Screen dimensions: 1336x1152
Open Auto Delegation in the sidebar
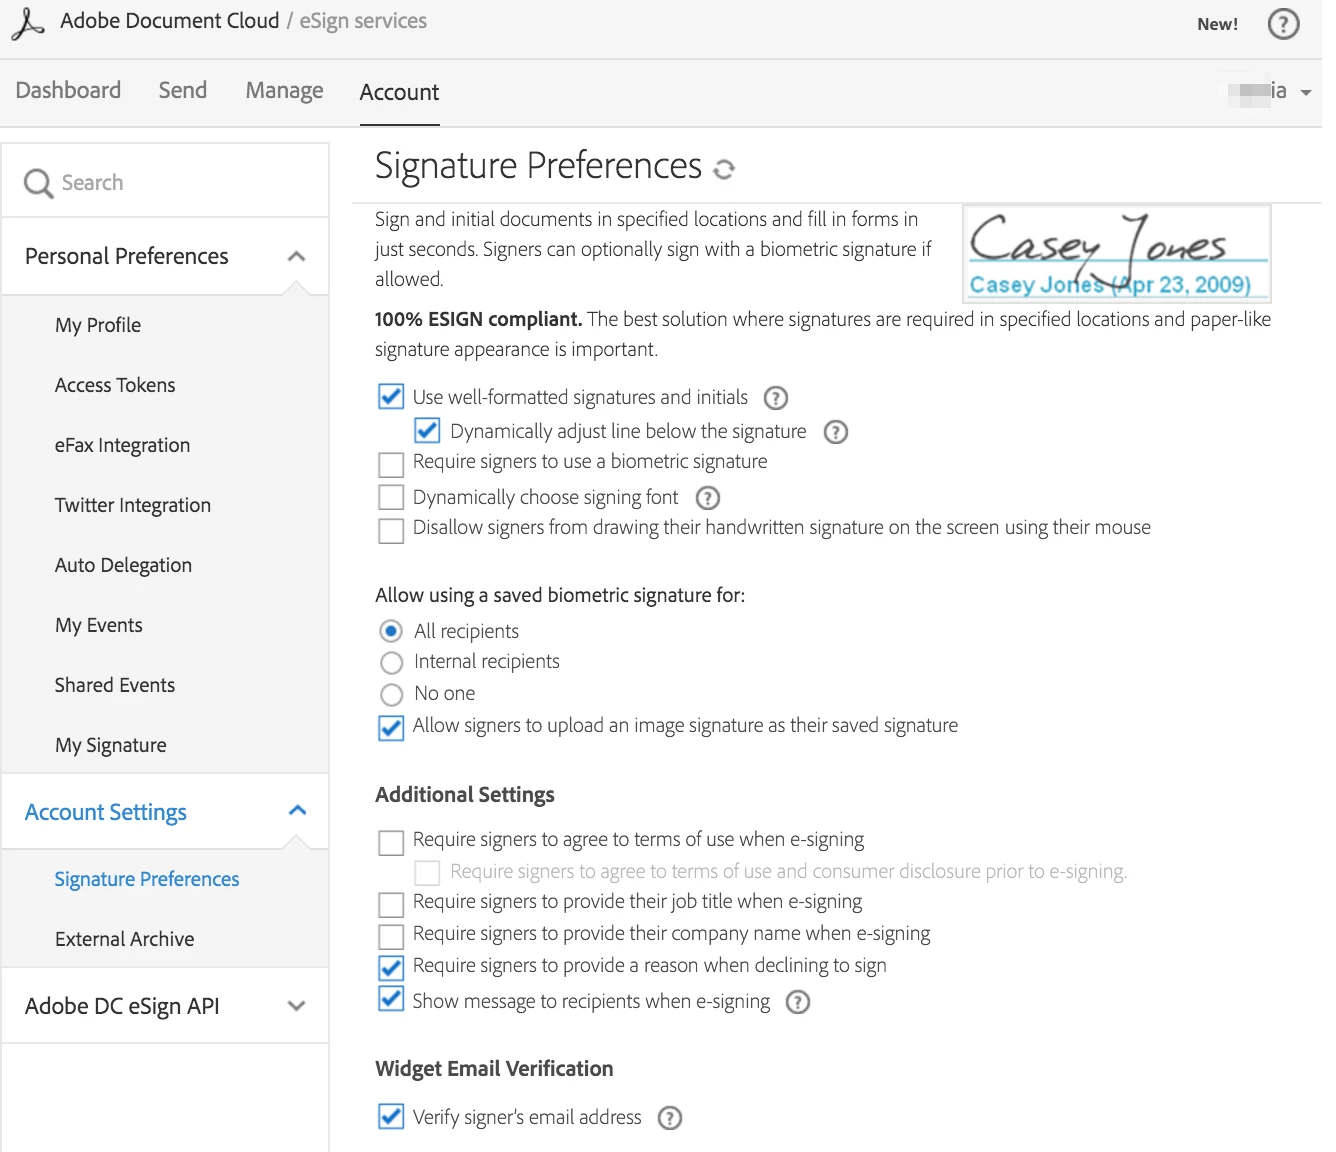pyautogui.click(x=123, y=566)
